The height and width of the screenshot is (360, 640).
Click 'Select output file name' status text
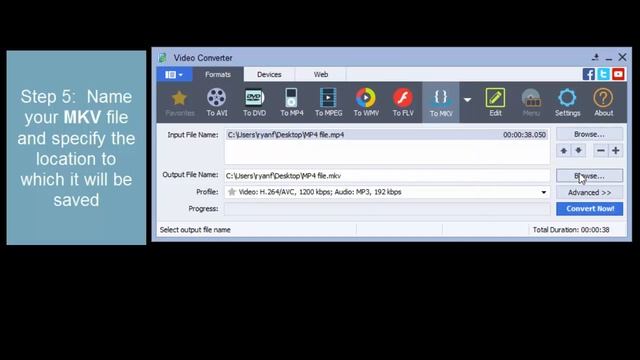click(195, 230)
